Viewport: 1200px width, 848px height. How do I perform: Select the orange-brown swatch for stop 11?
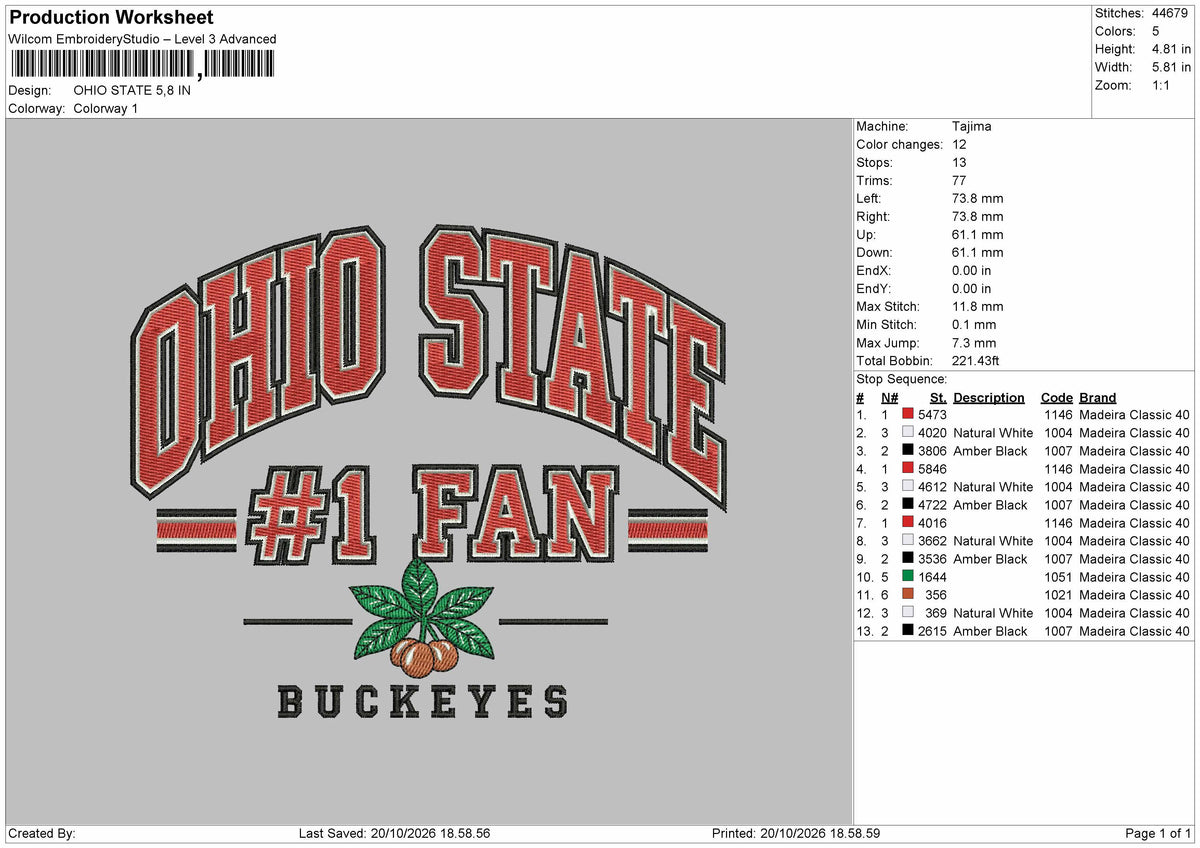point(908,595)
